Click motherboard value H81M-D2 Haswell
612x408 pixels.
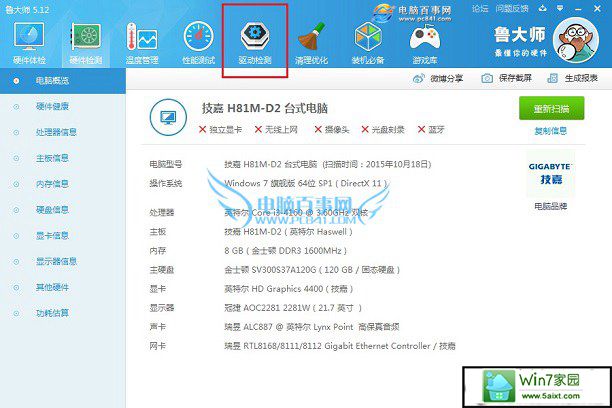[288, 232]
